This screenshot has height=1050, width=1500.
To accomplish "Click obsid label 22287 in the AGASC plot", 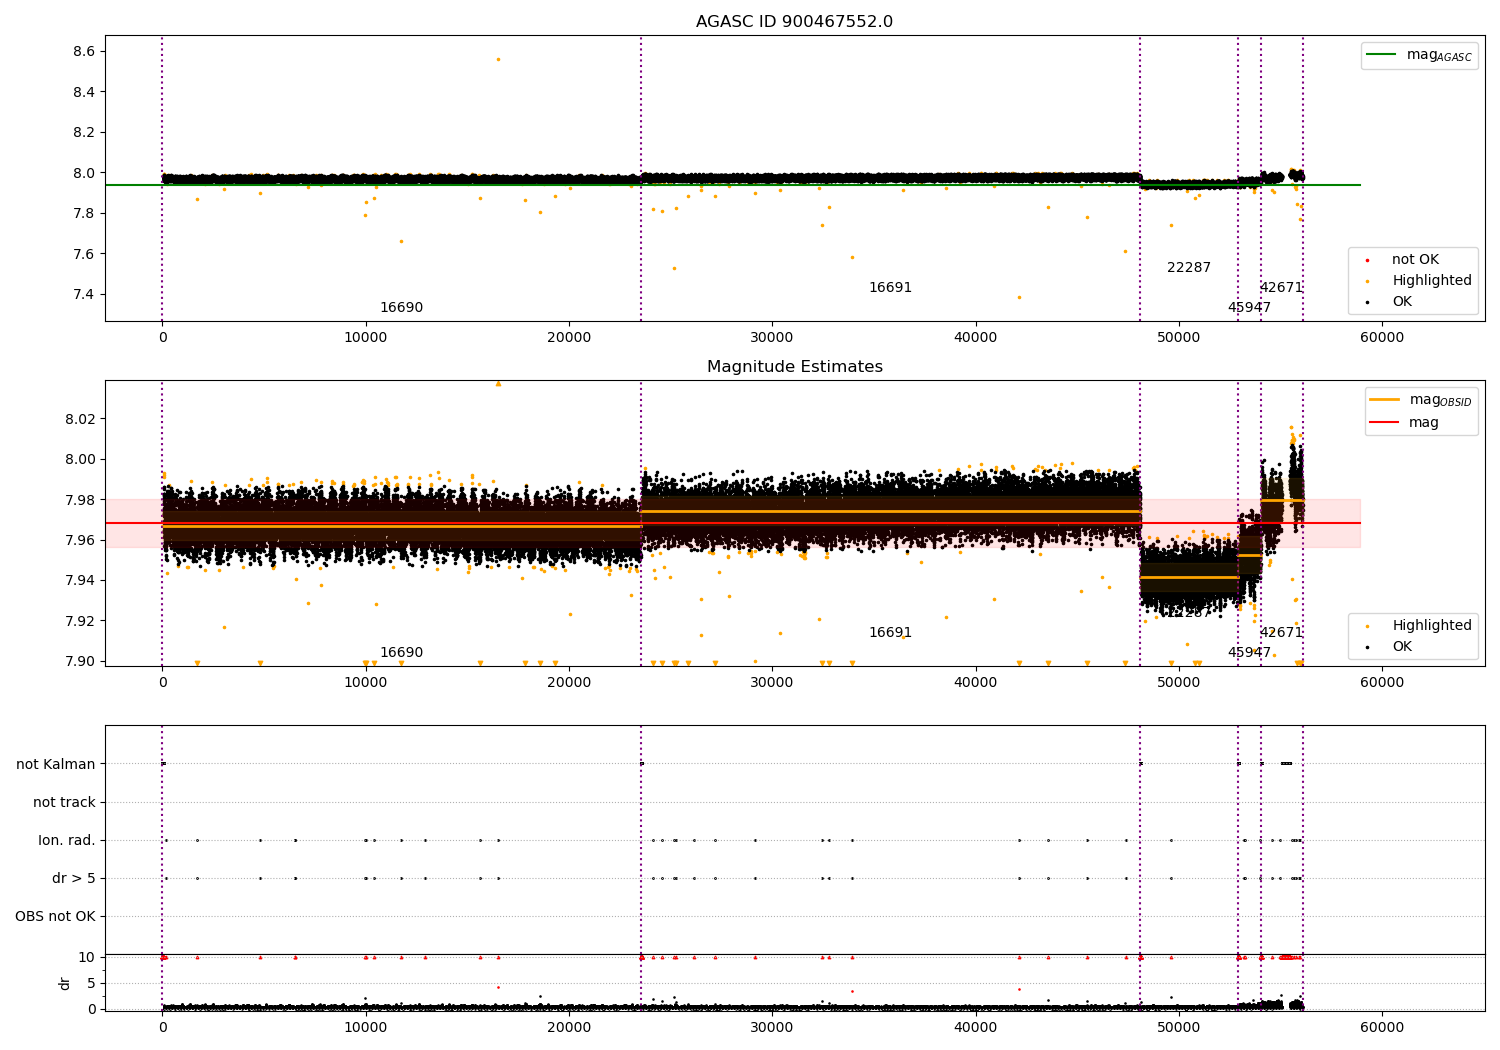I will pos(1189,268).
